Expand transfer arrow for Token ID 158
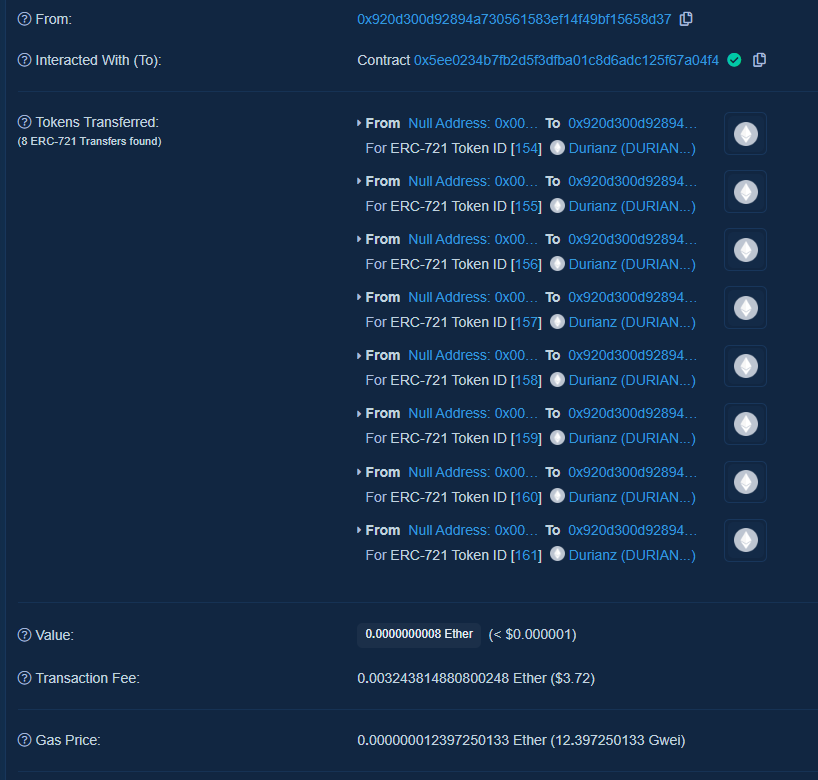Image resolution: width=818 pixels, height=780 pixels. pyautogui.click(x=359, y=355)
